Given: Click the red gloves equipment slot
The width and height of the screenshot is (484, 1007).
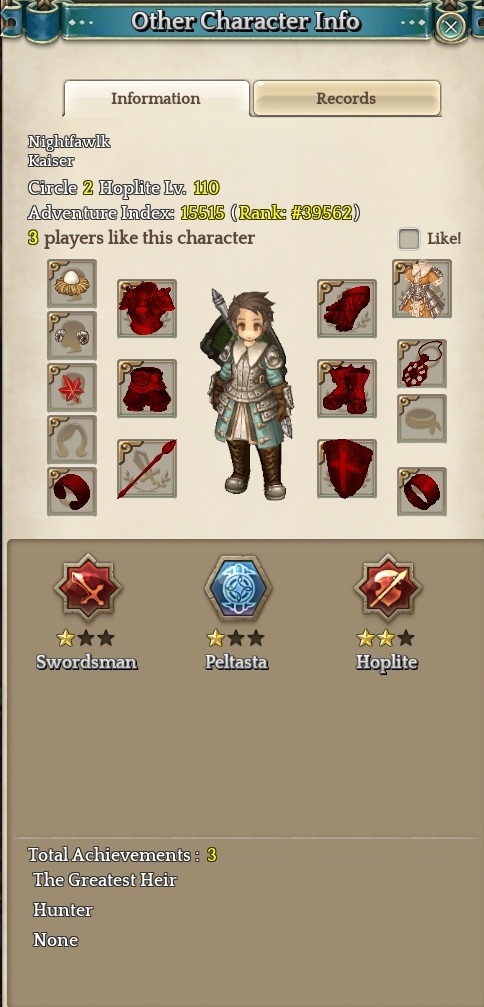Looking at the screenshot, I should point(347,308).
